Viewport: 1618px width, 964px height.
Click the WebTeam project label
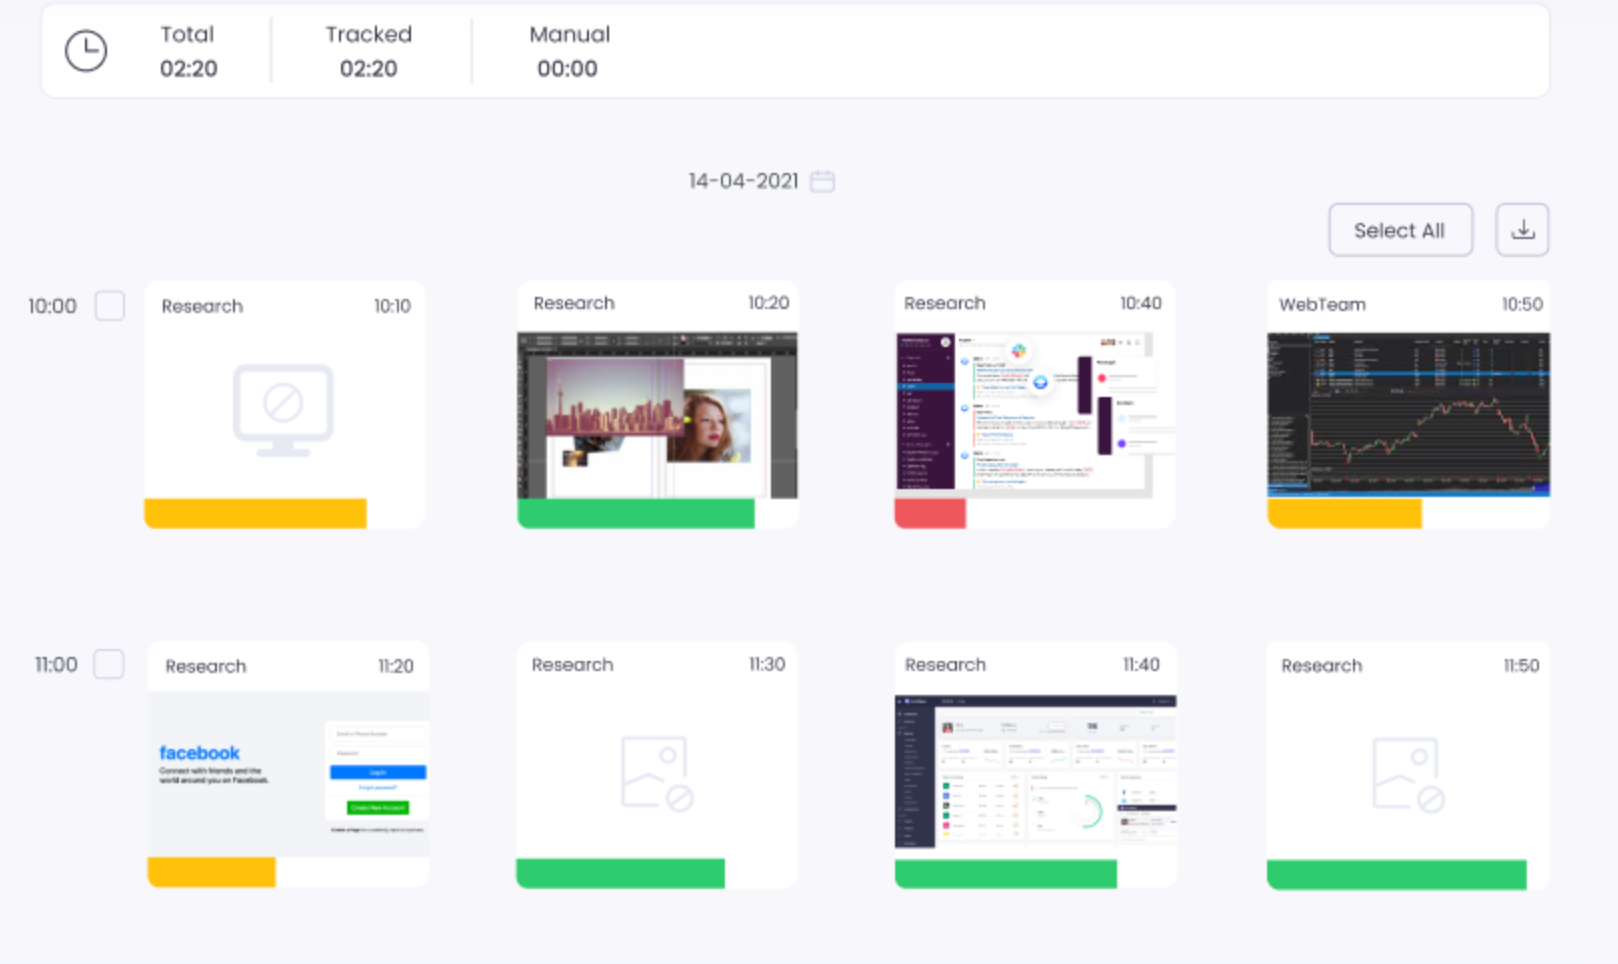coord(1321,305)
